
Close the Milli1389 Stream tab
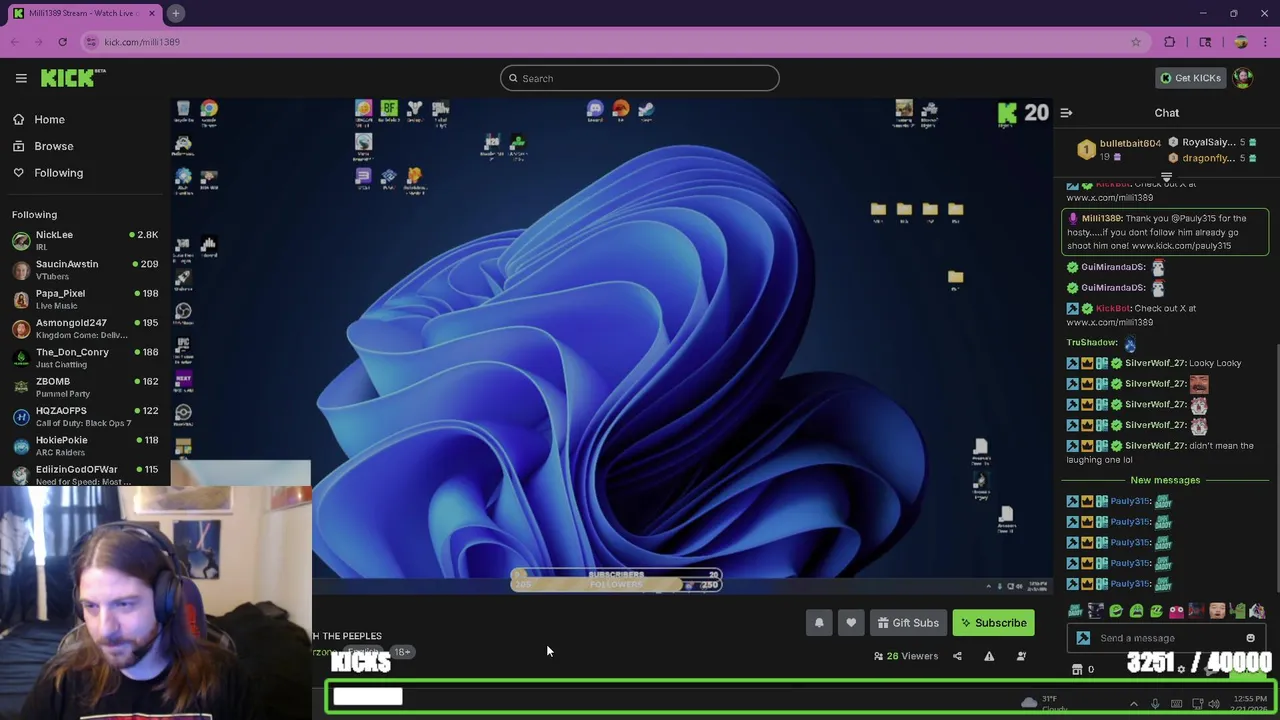(x=152, y=13)
